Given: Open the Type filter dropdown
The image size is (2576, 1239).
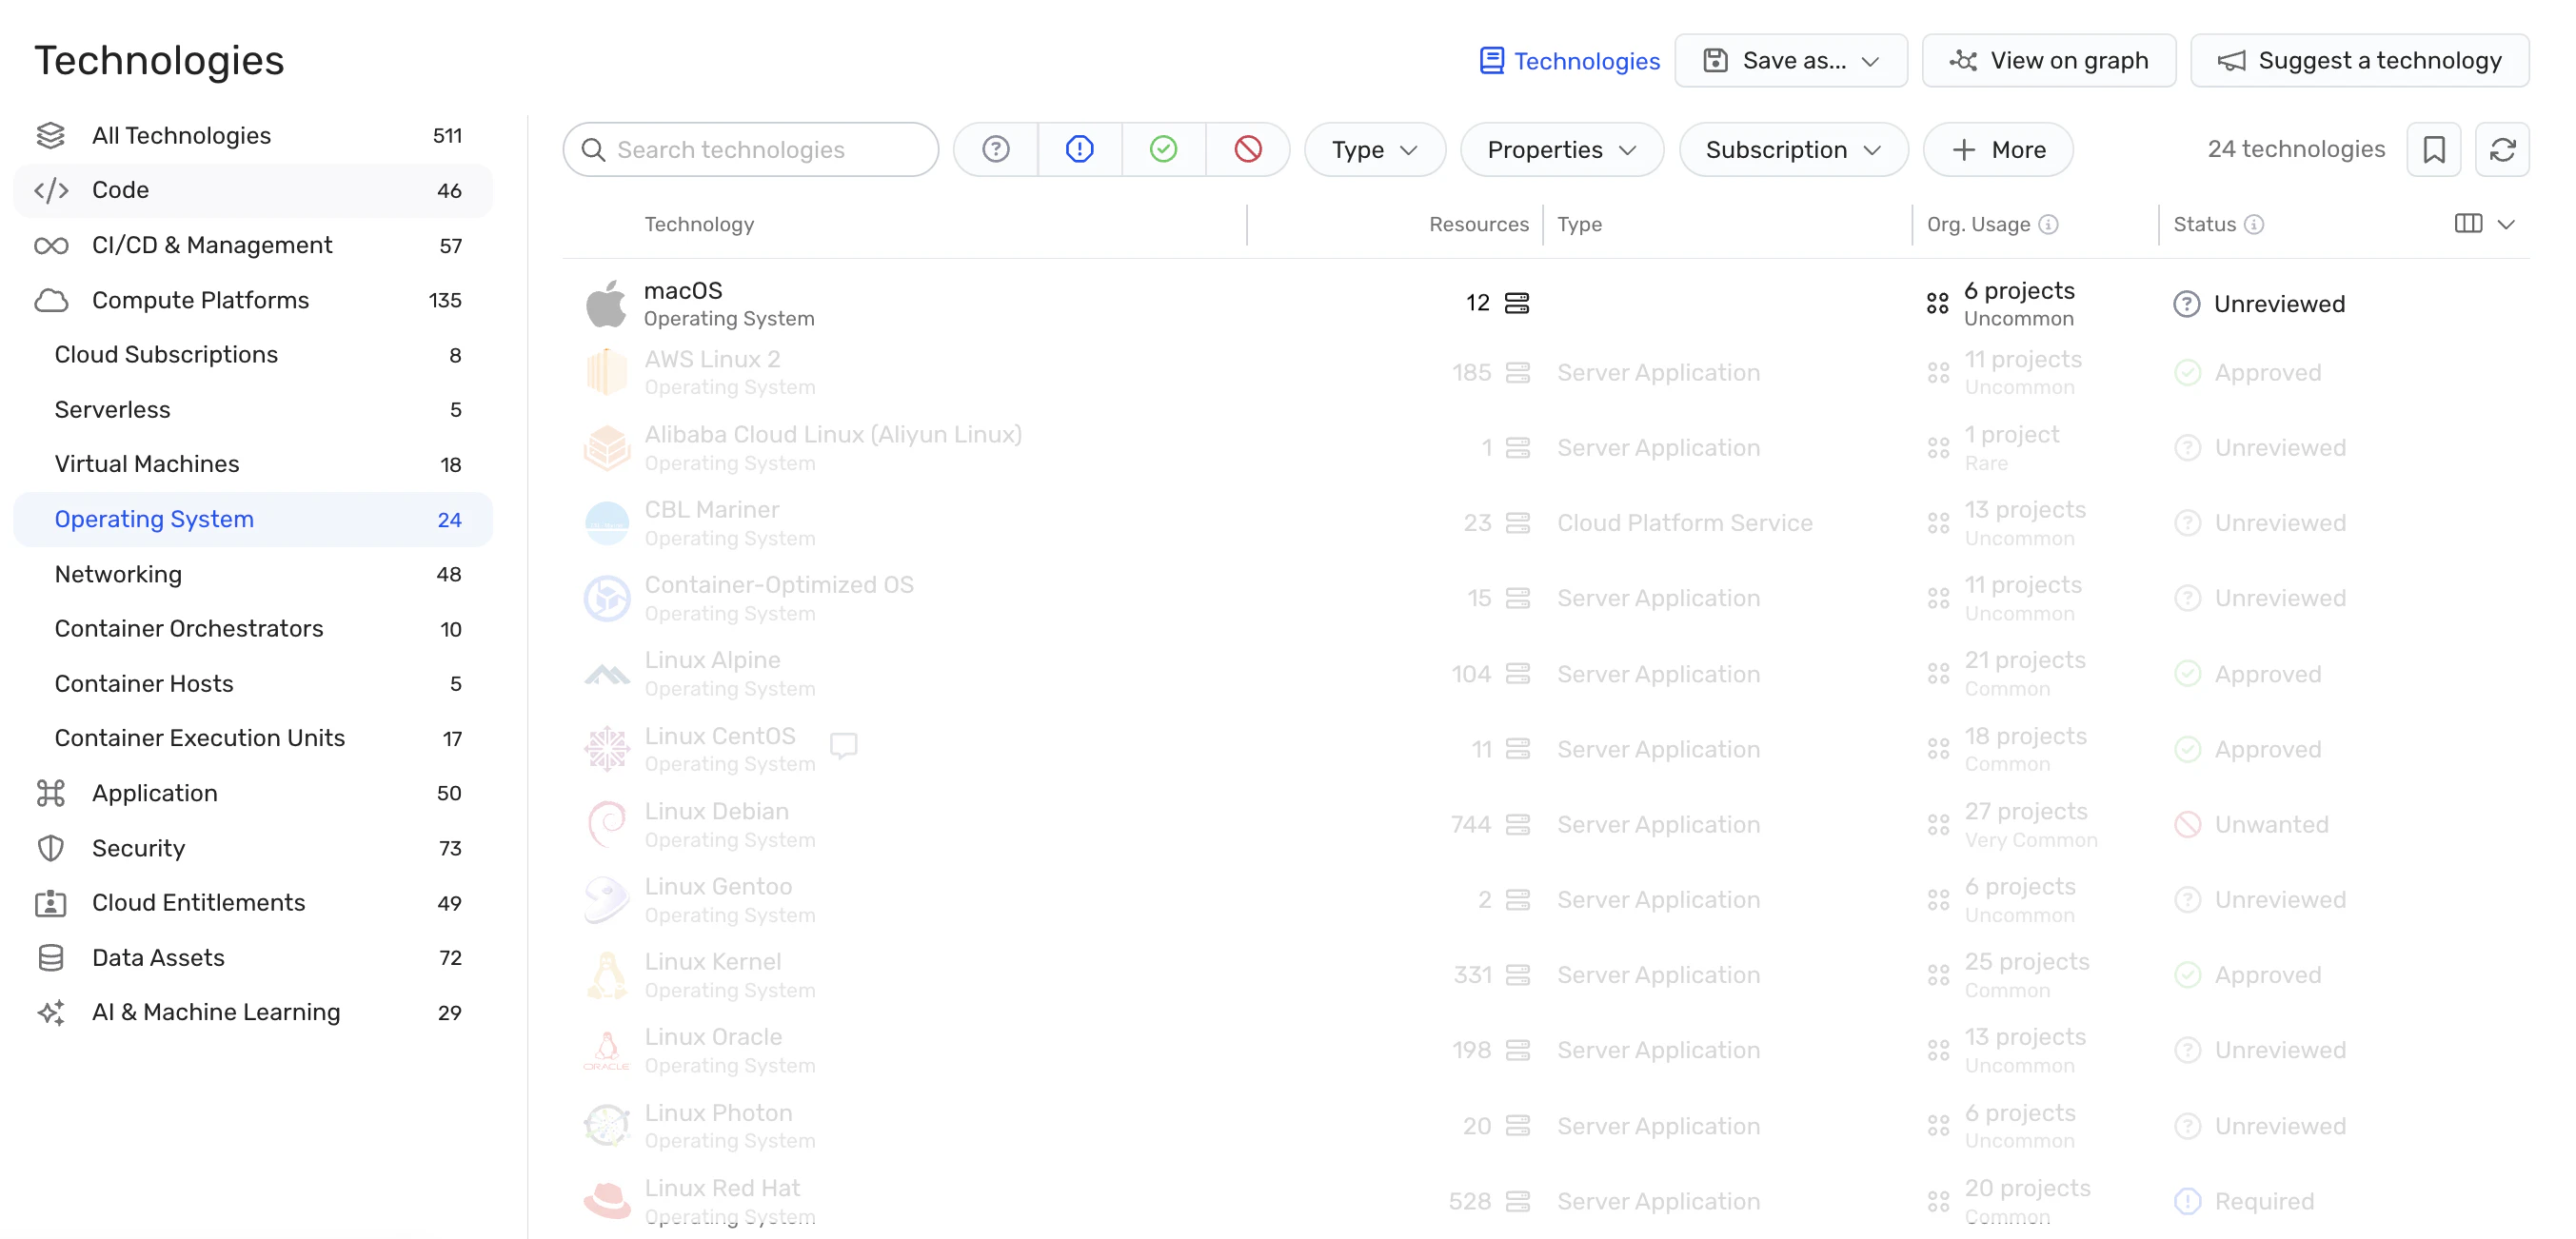Looking at the screenshot, I should (1374, 150).
